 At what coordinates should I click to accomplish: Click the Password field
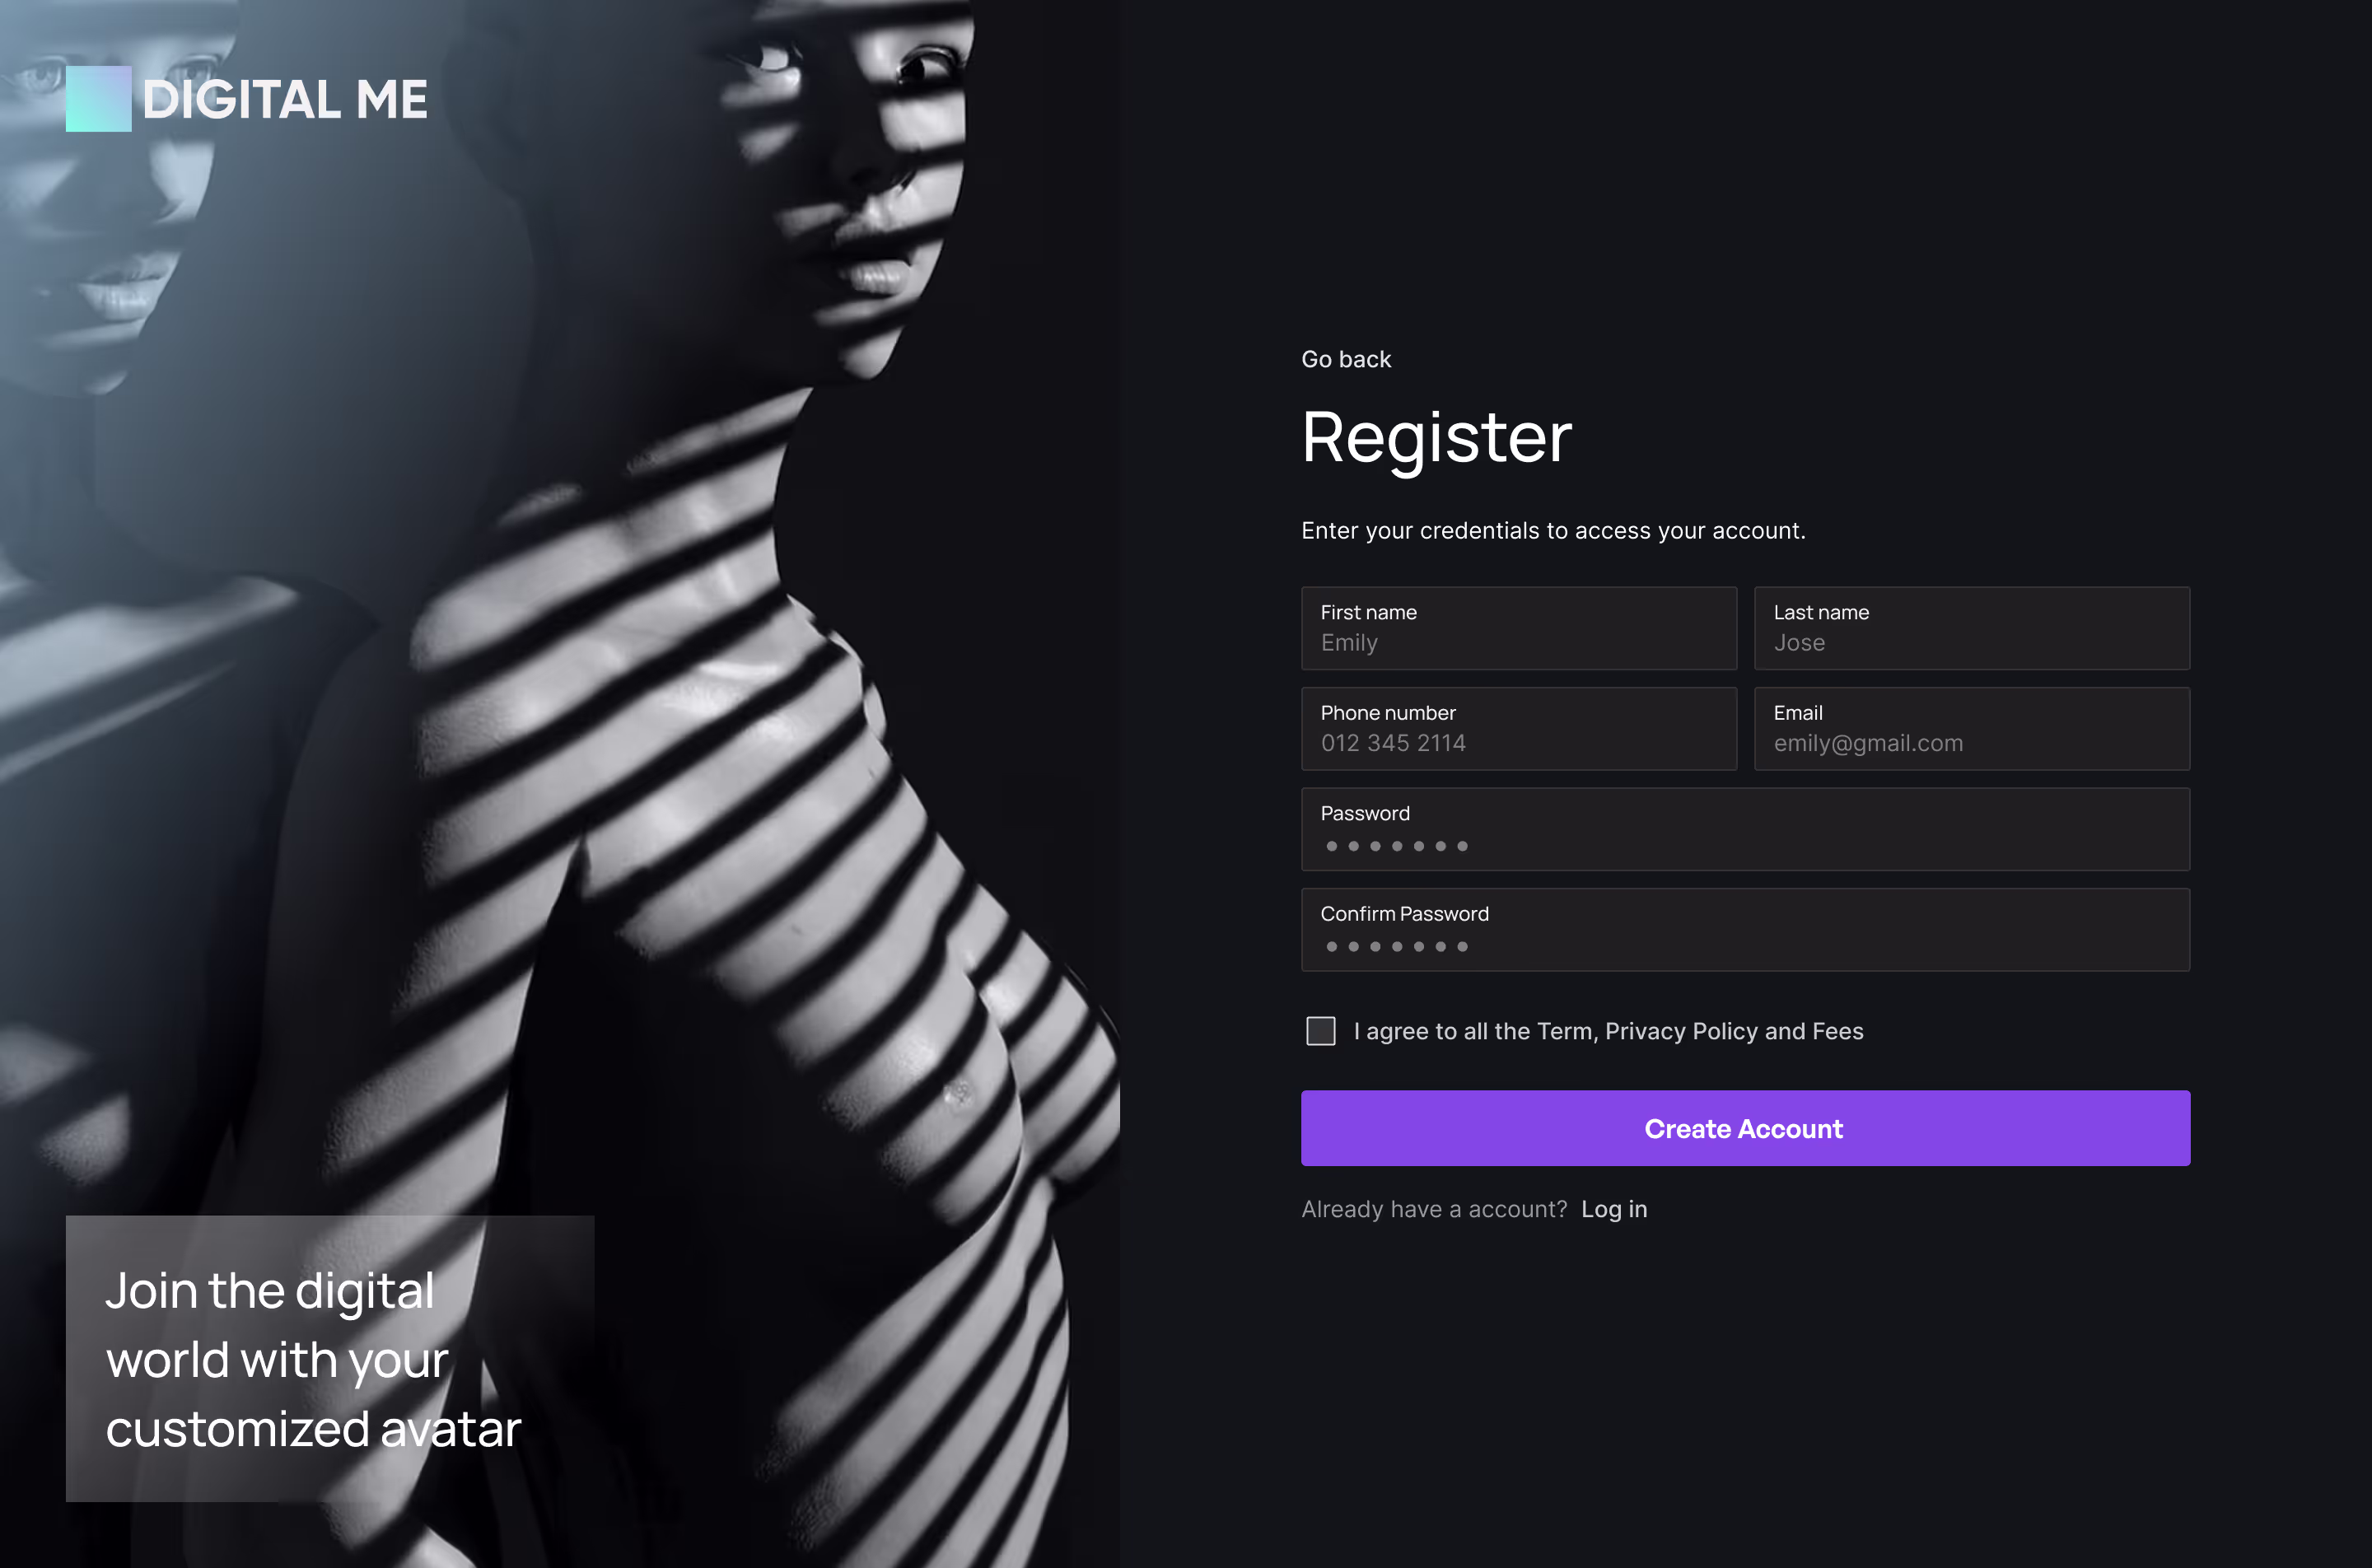pos(1745,830)
